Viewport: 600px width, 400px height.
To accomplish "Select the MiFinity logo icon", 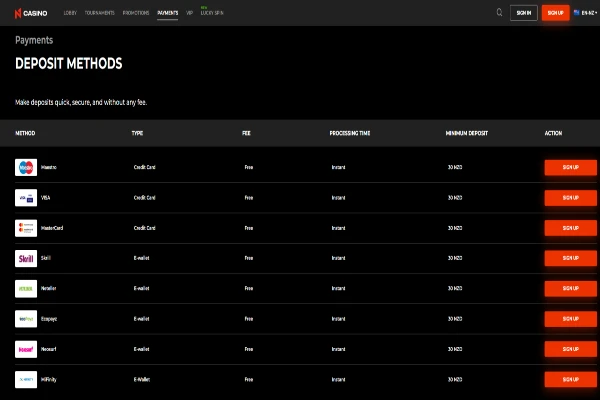I will coord(26,380).
